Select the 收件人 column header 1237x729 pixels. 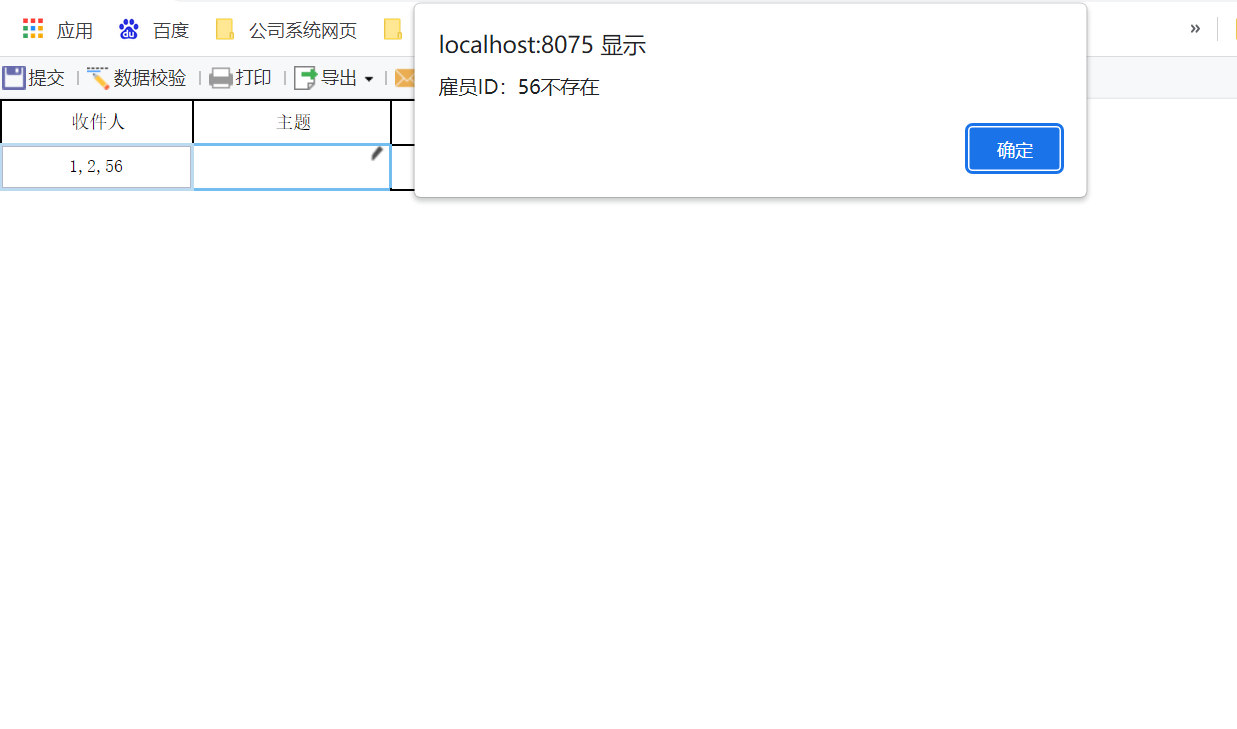tap(97, 122)
